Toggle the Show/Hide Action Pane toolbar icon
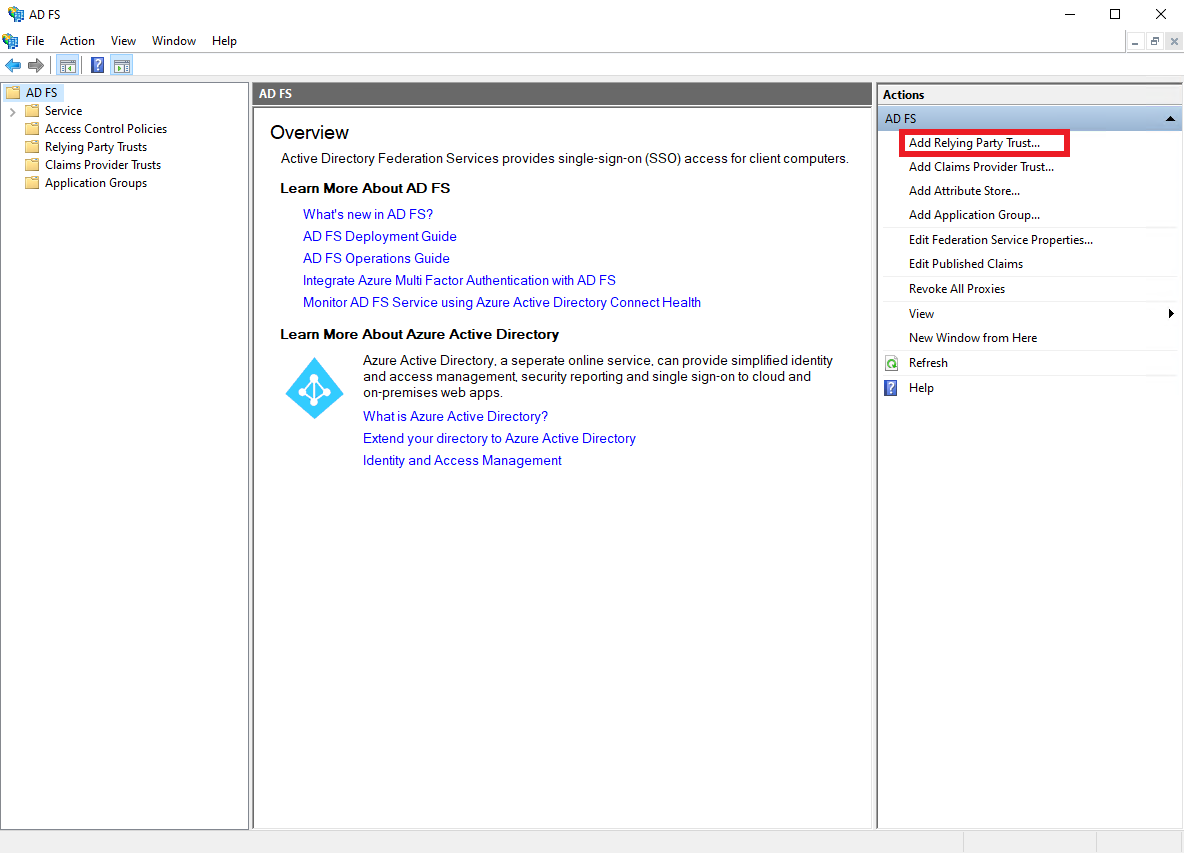Image resolution: width=1184 pixels, height=853 pixels. (x=122, y=66)
